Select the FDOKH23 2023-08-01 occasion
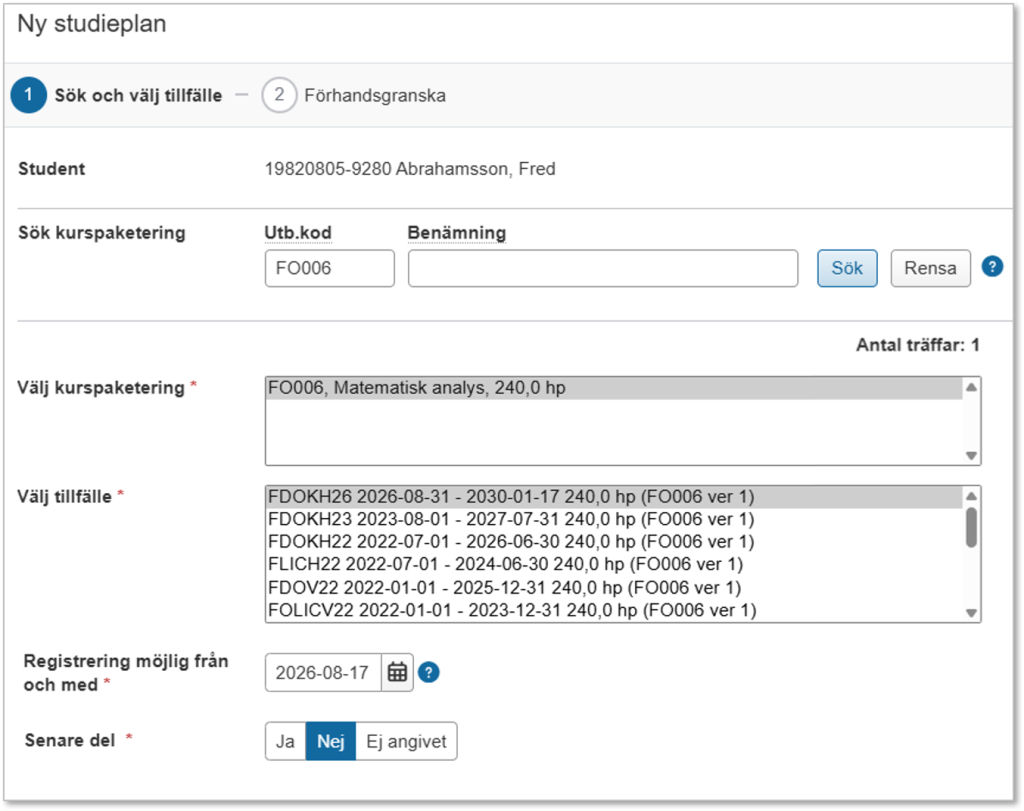 click(614, 519)
